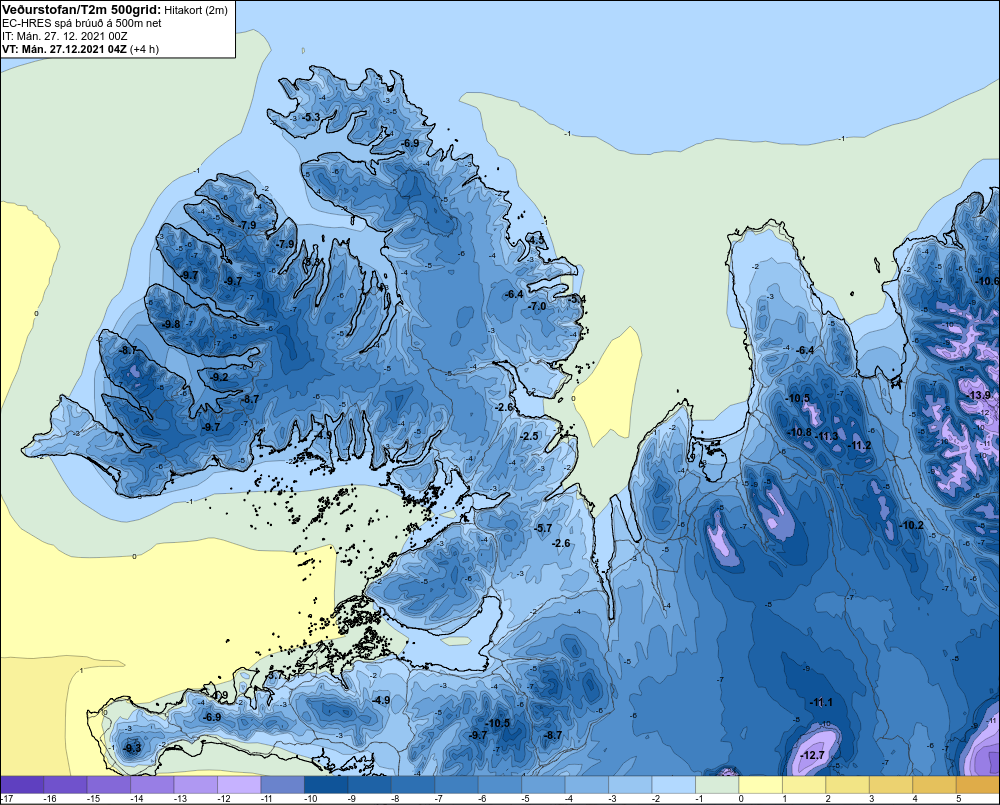Click the '5' legend scale label
This screenshot has width=1000, height=805.
pos(958,799)
